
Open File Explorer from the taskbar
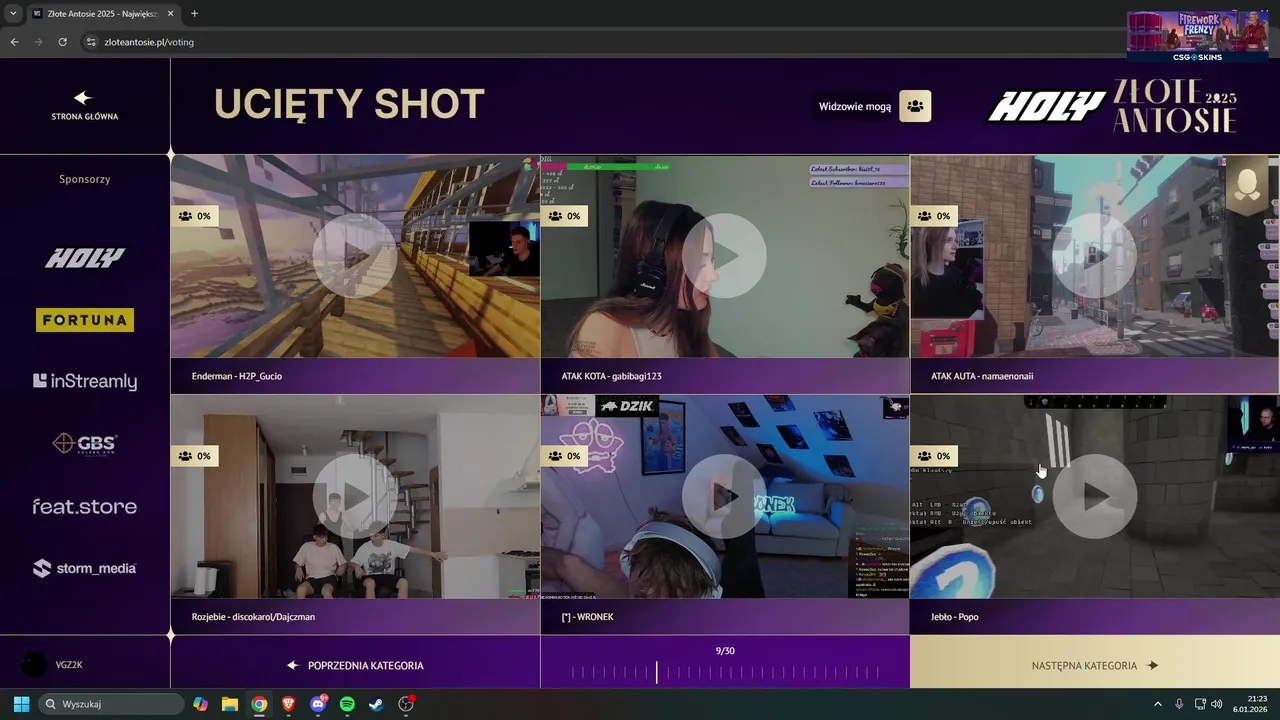(229, 704)
